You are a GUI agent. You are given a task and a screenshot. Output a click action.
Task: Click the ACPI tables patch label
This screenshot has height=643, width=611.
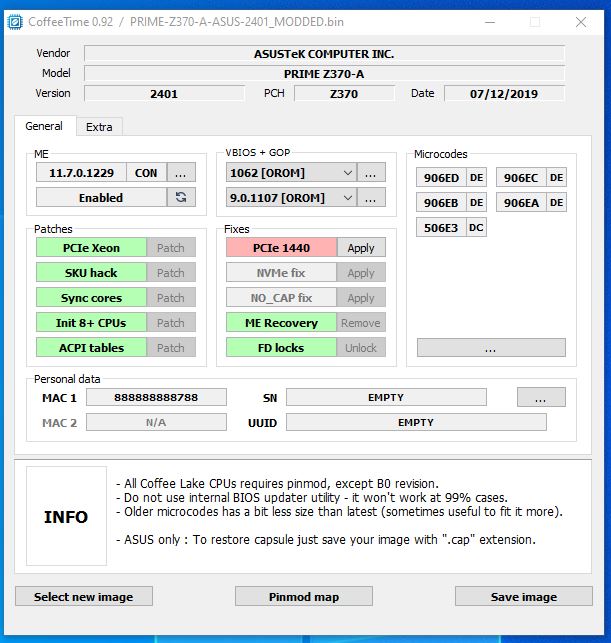[91, 348]
